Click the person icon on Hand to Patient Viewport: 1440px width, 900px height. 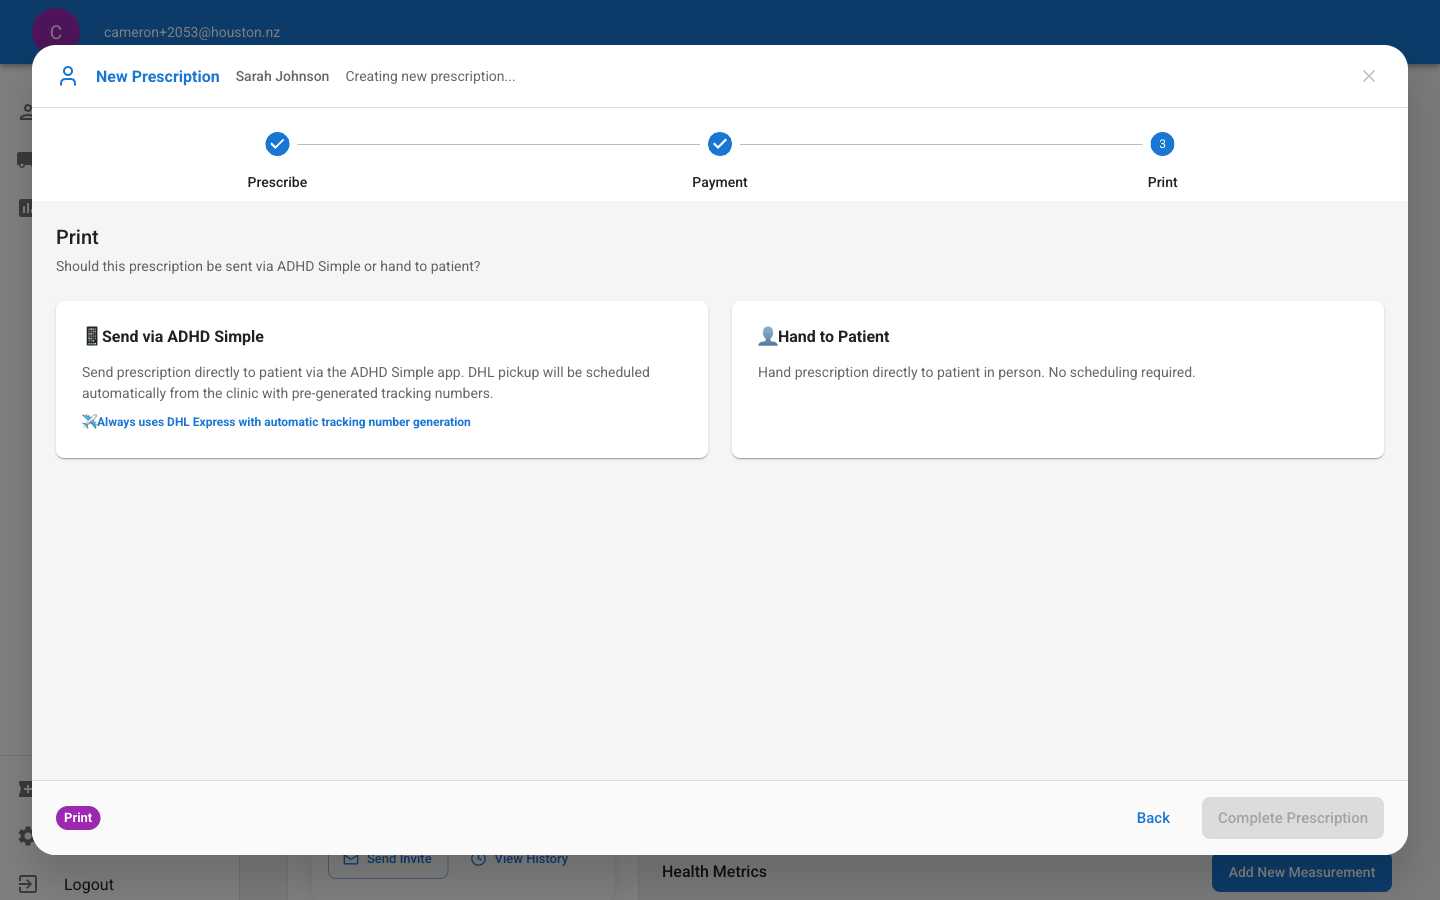pyautogui.click(x=767, y=336)
